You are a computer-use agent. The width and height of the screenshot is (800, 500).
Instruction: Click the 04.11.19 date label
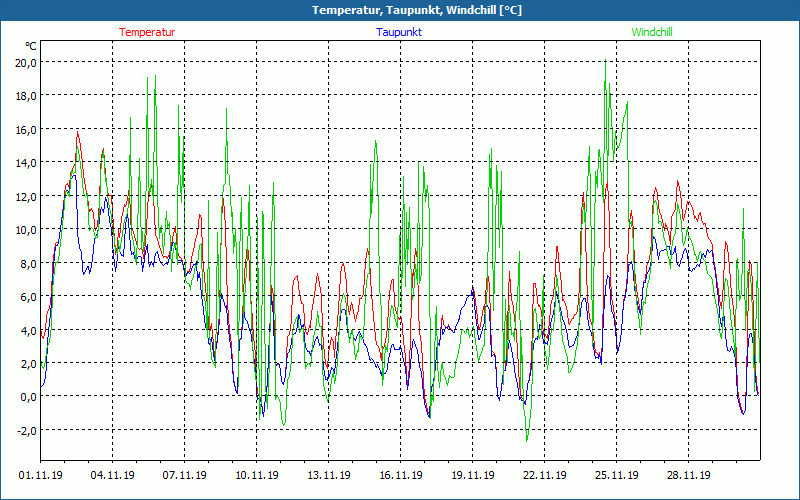(113, 475)
